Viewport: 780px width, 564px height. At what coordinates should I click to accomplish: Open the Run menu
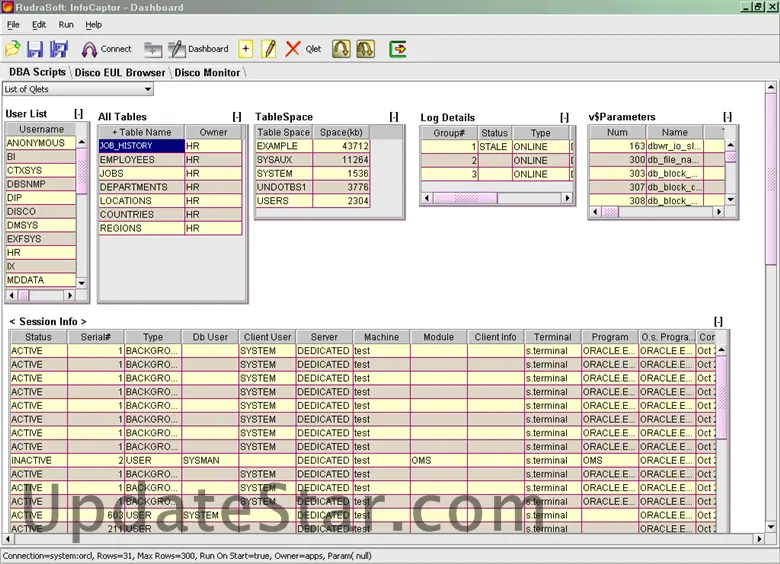point(66,24)
